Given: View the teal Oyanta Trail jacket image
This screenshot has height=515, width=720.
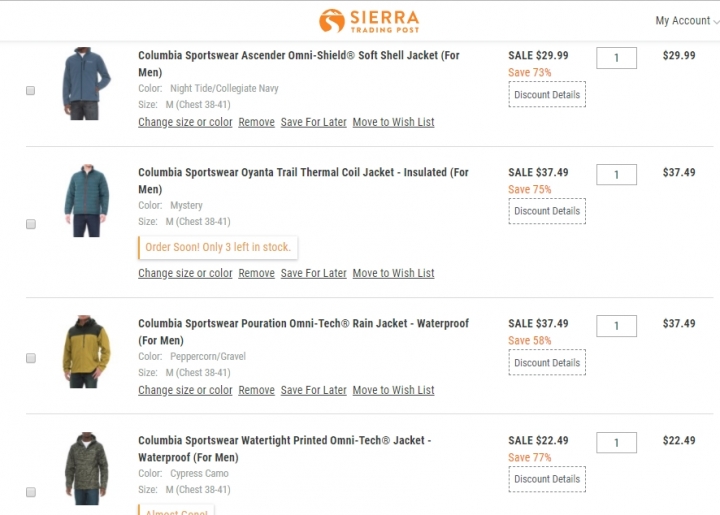Looking at the screenshot, I should (86, 201).
